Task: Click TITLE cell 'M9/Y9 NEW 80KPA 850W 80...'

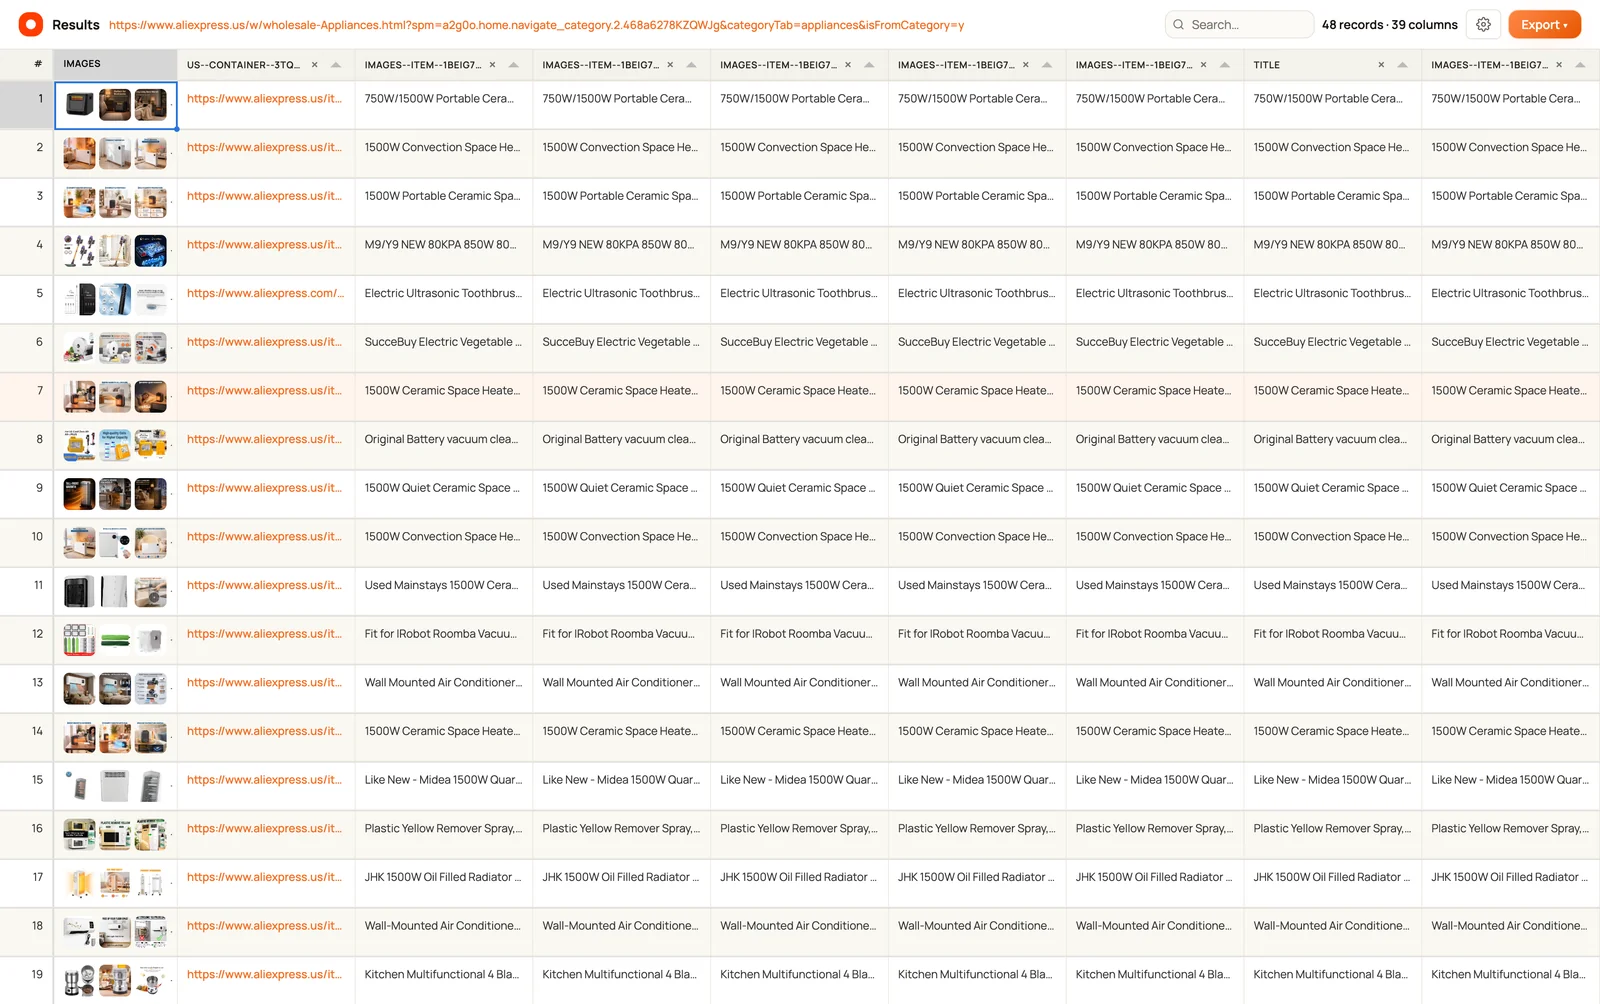Action: (x=1332, y=245)
